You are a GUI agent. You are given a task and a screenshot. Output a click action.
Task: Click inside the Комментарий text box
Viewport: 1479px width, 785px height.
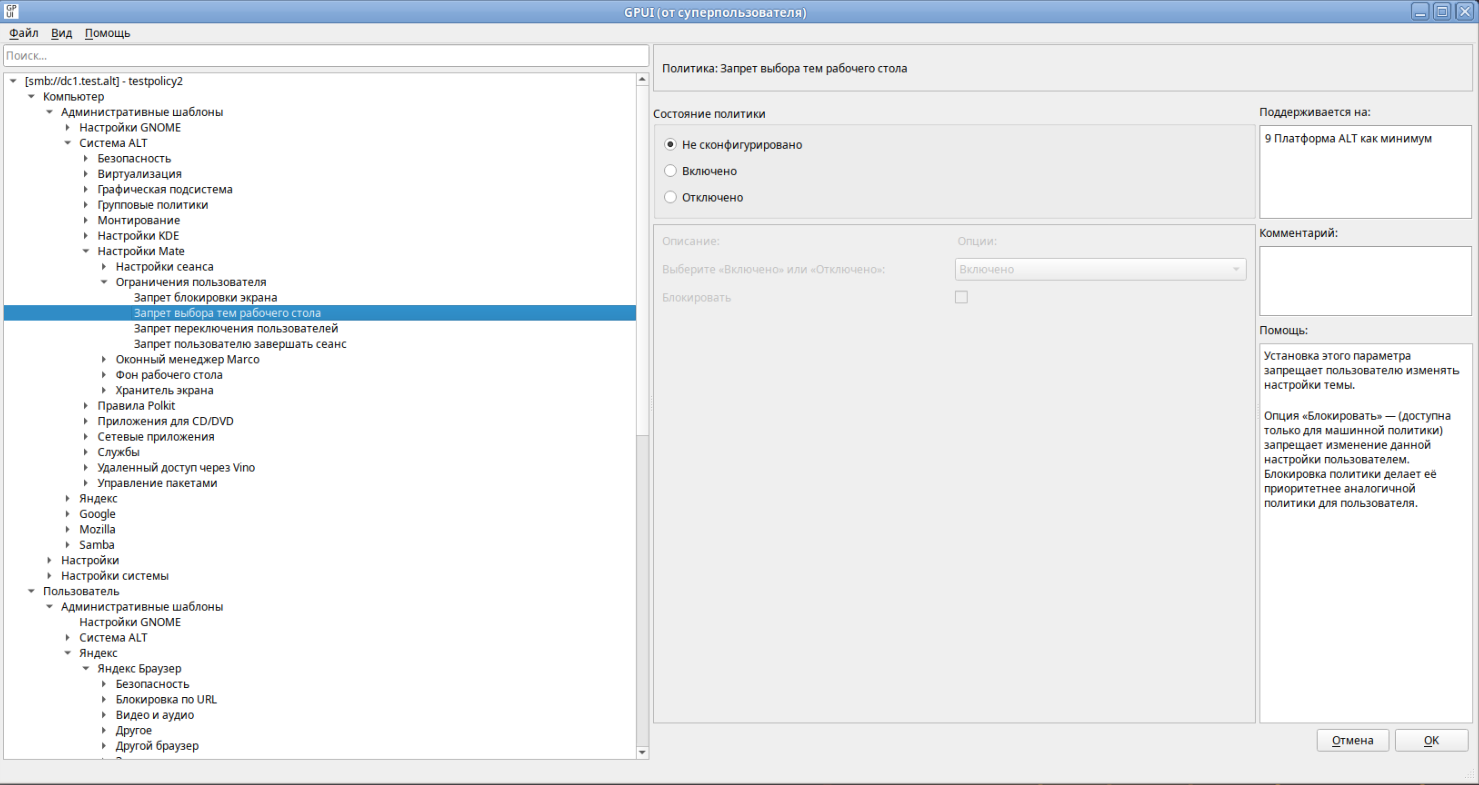point(1365,281)
